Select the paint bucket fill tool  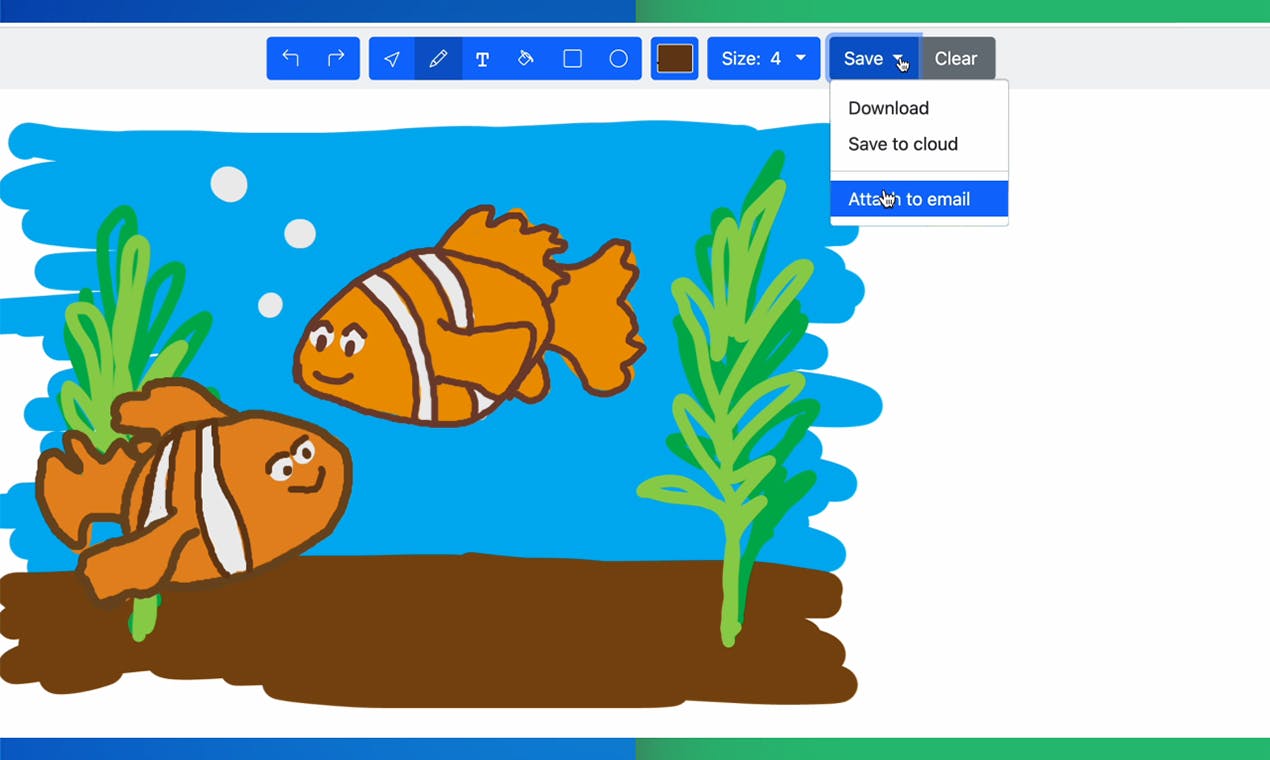click(x=526, y=59)
